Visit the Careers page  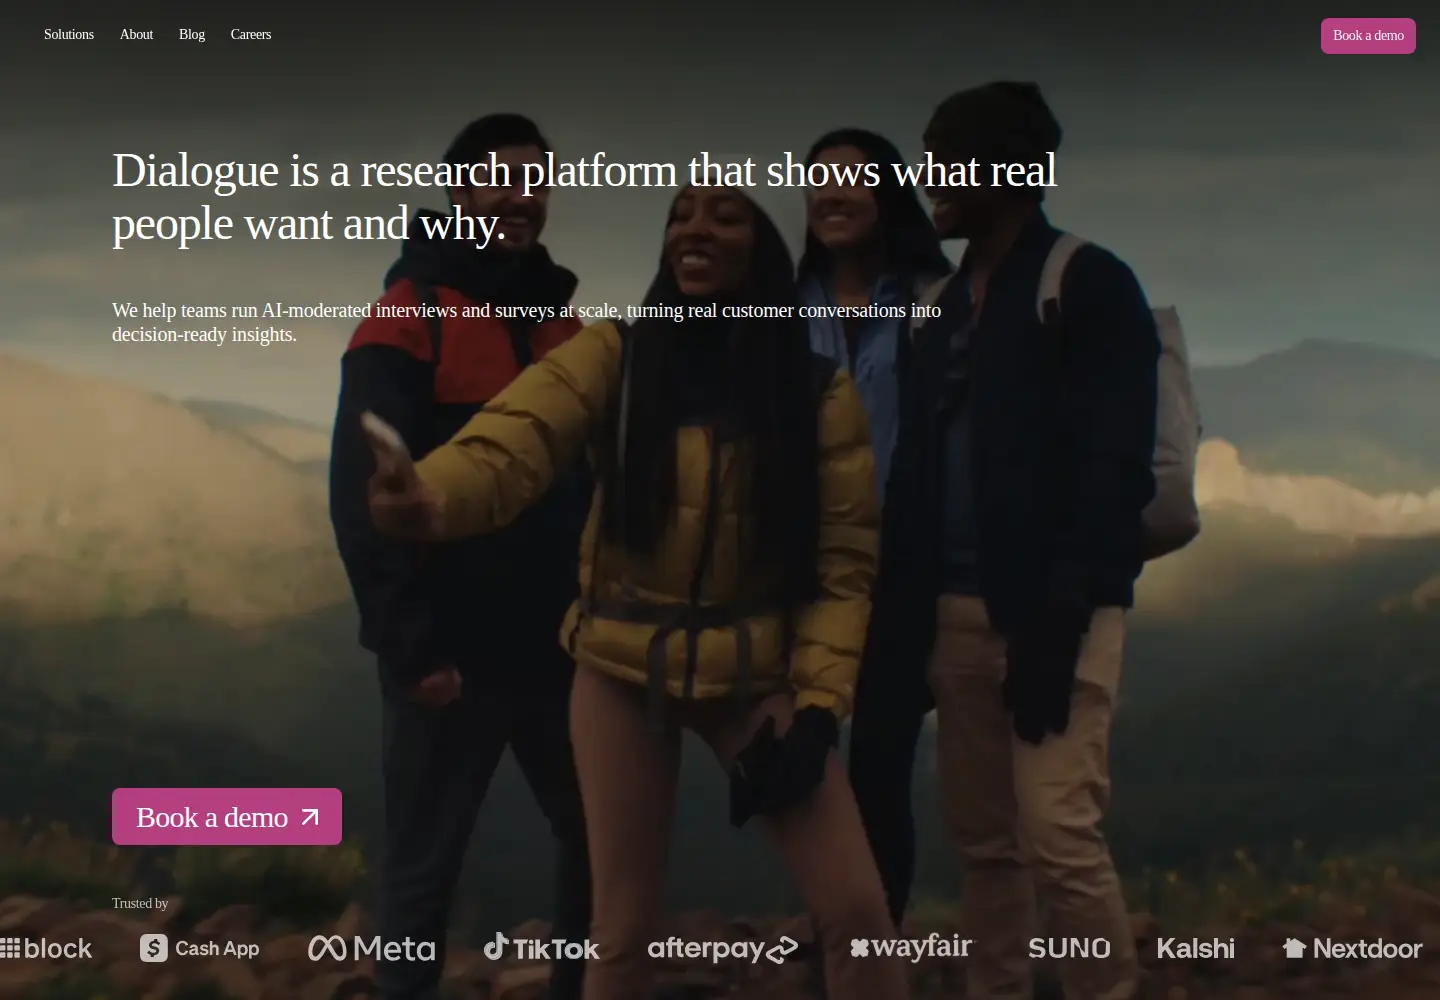click(251, 35)
